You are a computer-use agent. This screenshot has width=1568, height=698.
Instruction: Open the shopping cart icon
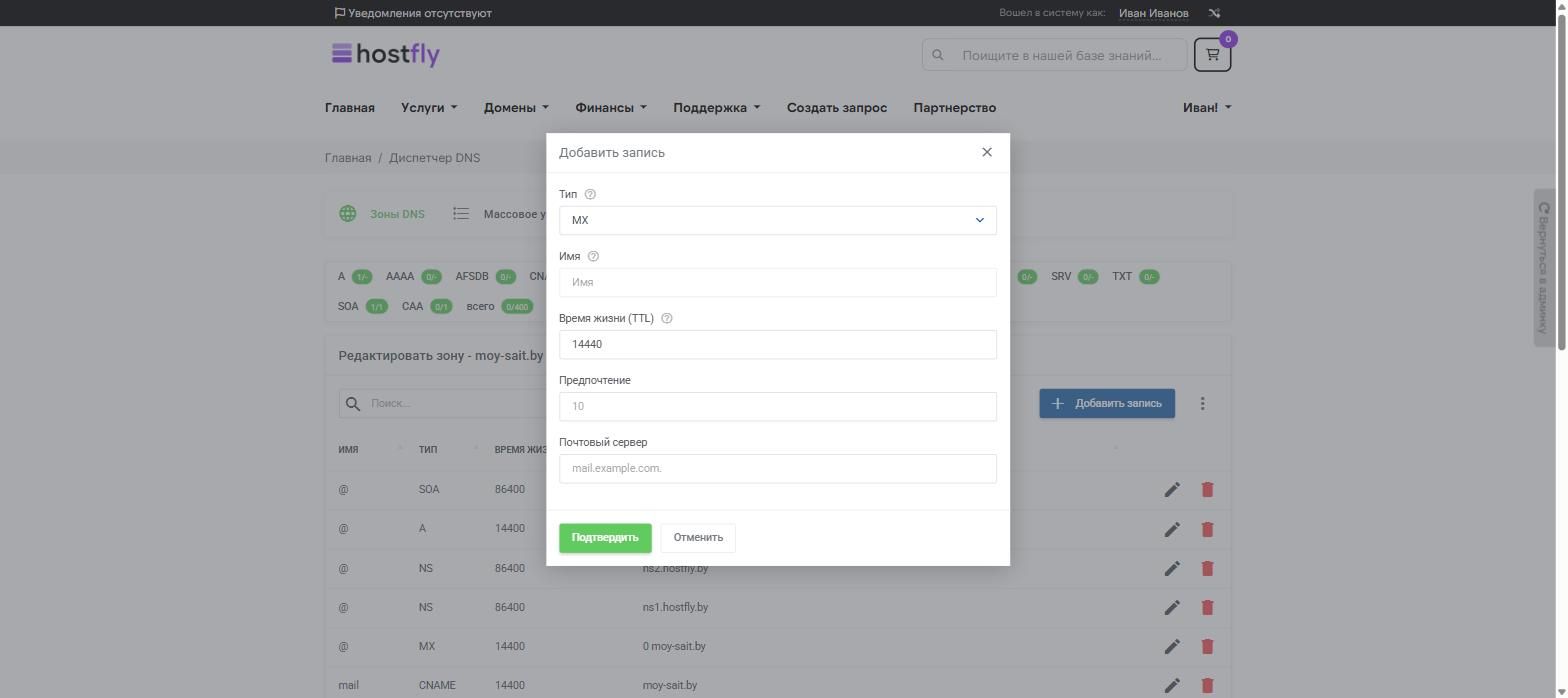(1212, 54)
